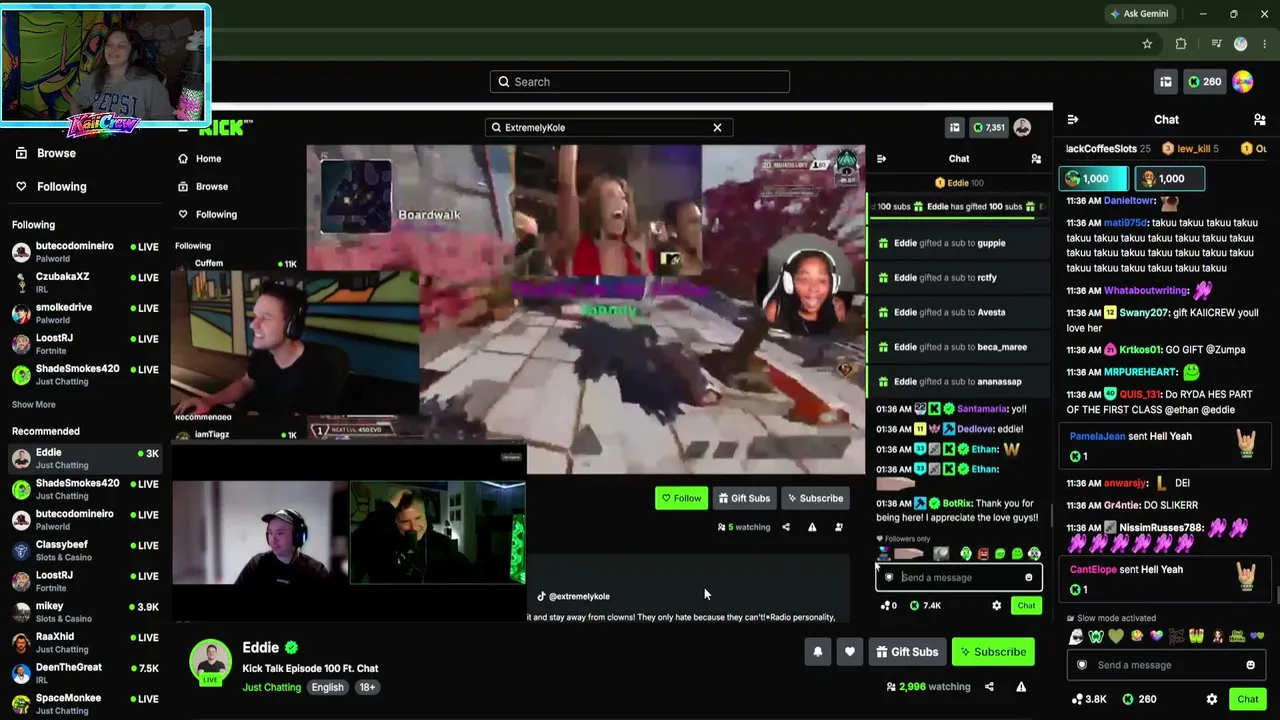
Task: Open smolkedrive Palworld channel
Action: (85, 314)
